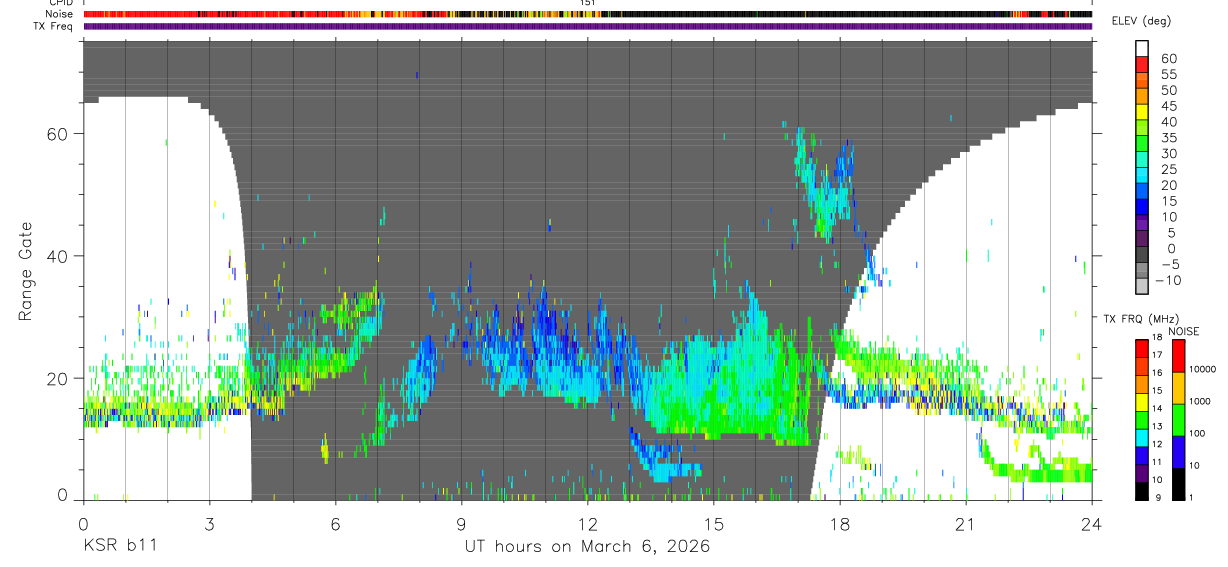Click the 'UT hours on March 6, 2026' label

coord(588,546)
